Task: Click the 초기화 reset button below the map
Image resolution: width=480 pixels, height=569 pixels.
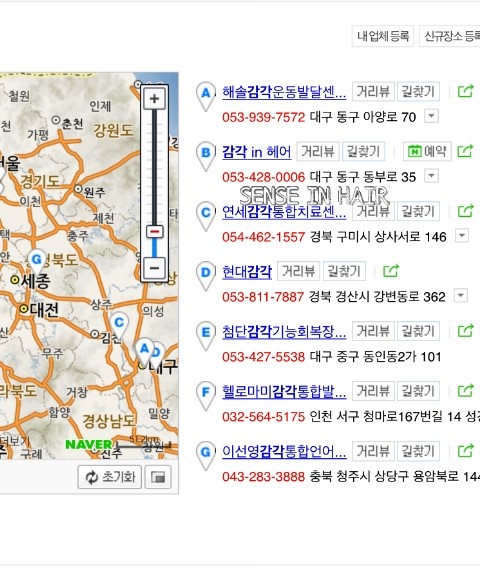Action: [x=110, y=477]
